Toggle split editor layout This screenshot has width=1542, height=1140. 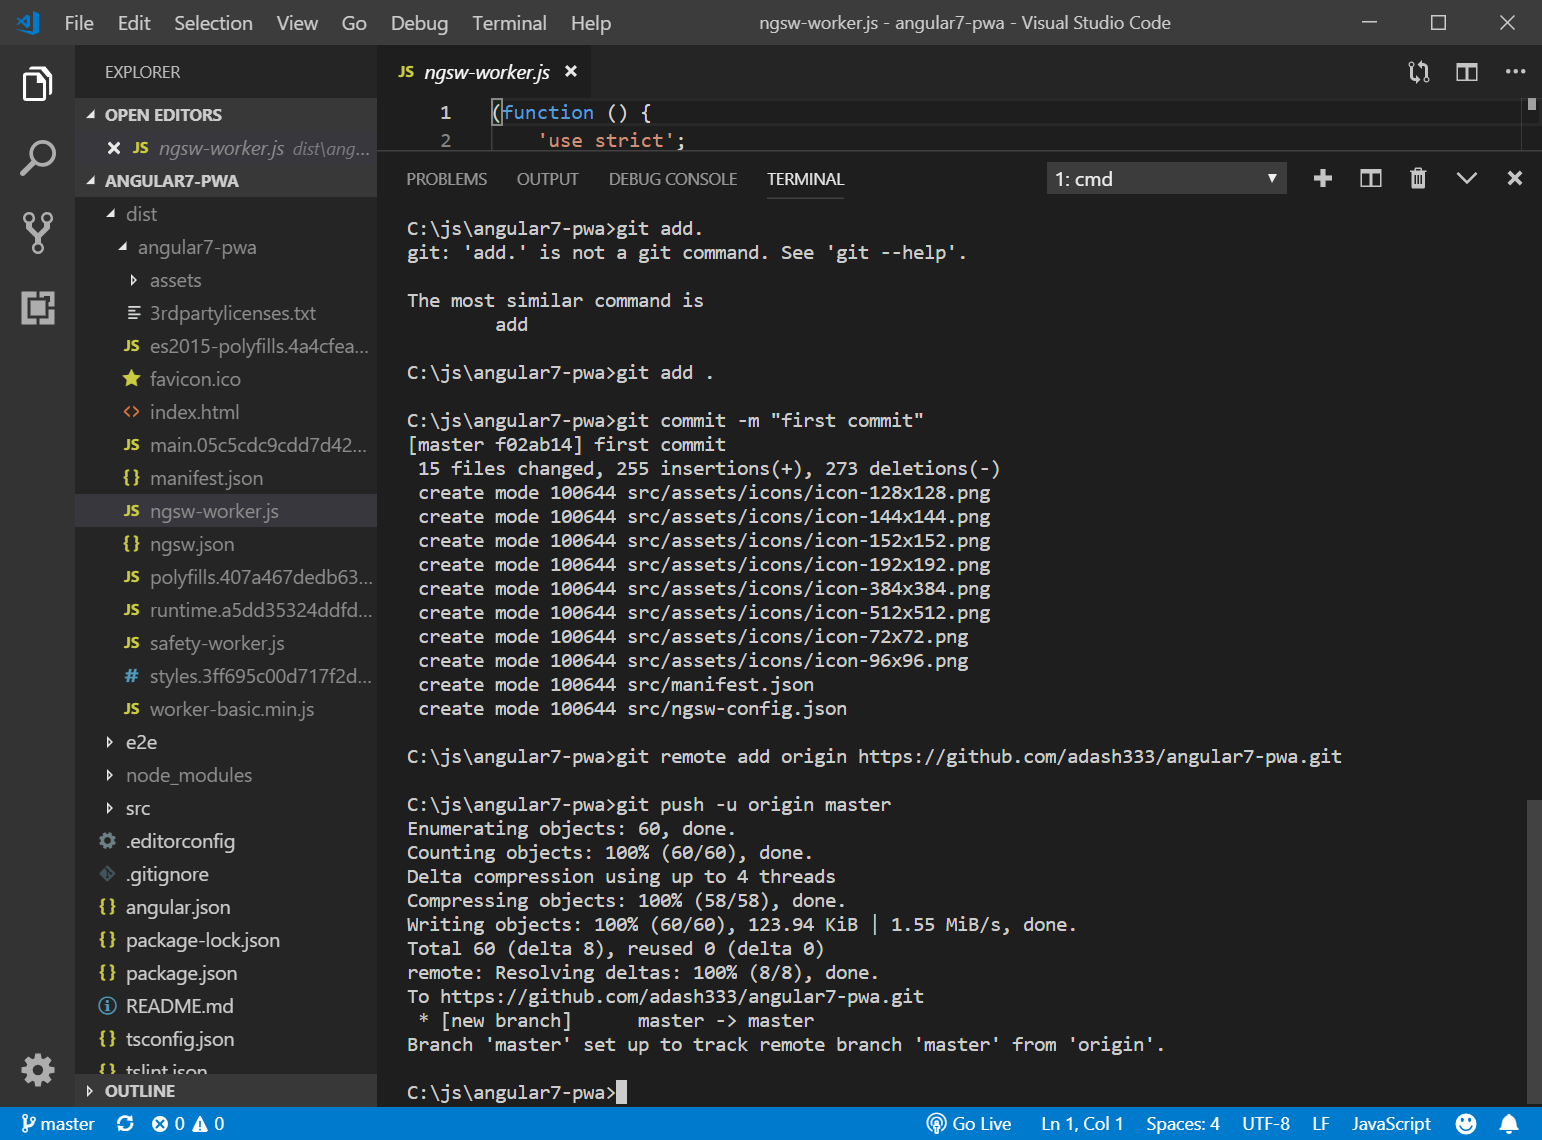pyautogui.click(x=1466, y=72)
